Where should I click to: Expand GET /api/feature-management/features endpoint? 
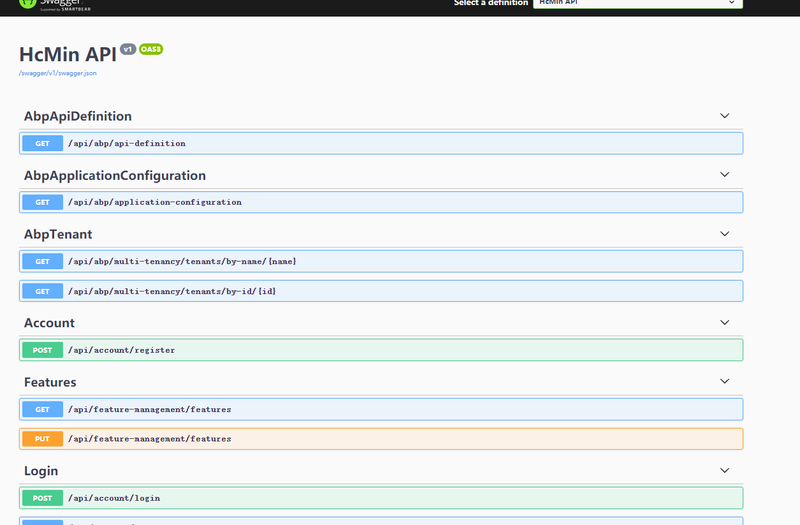coord(381,409)
